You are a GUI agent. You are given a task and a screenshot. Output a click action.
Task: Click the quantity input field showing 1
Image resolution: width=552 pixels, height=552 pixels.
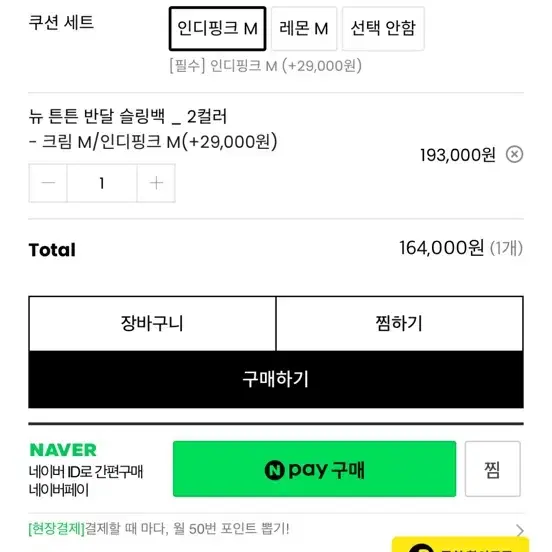coord(102,183)
